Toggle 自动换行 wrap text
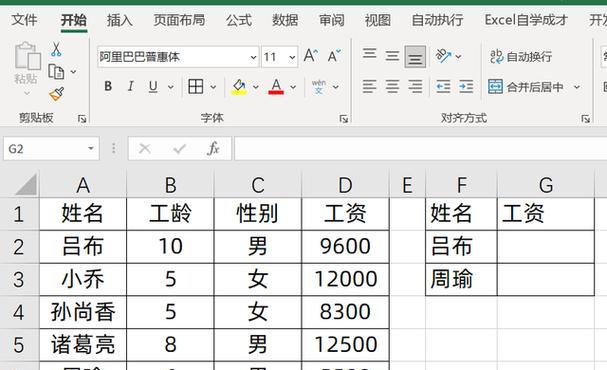The width and height of the screenshot is (607, 370). coord(521,57)
